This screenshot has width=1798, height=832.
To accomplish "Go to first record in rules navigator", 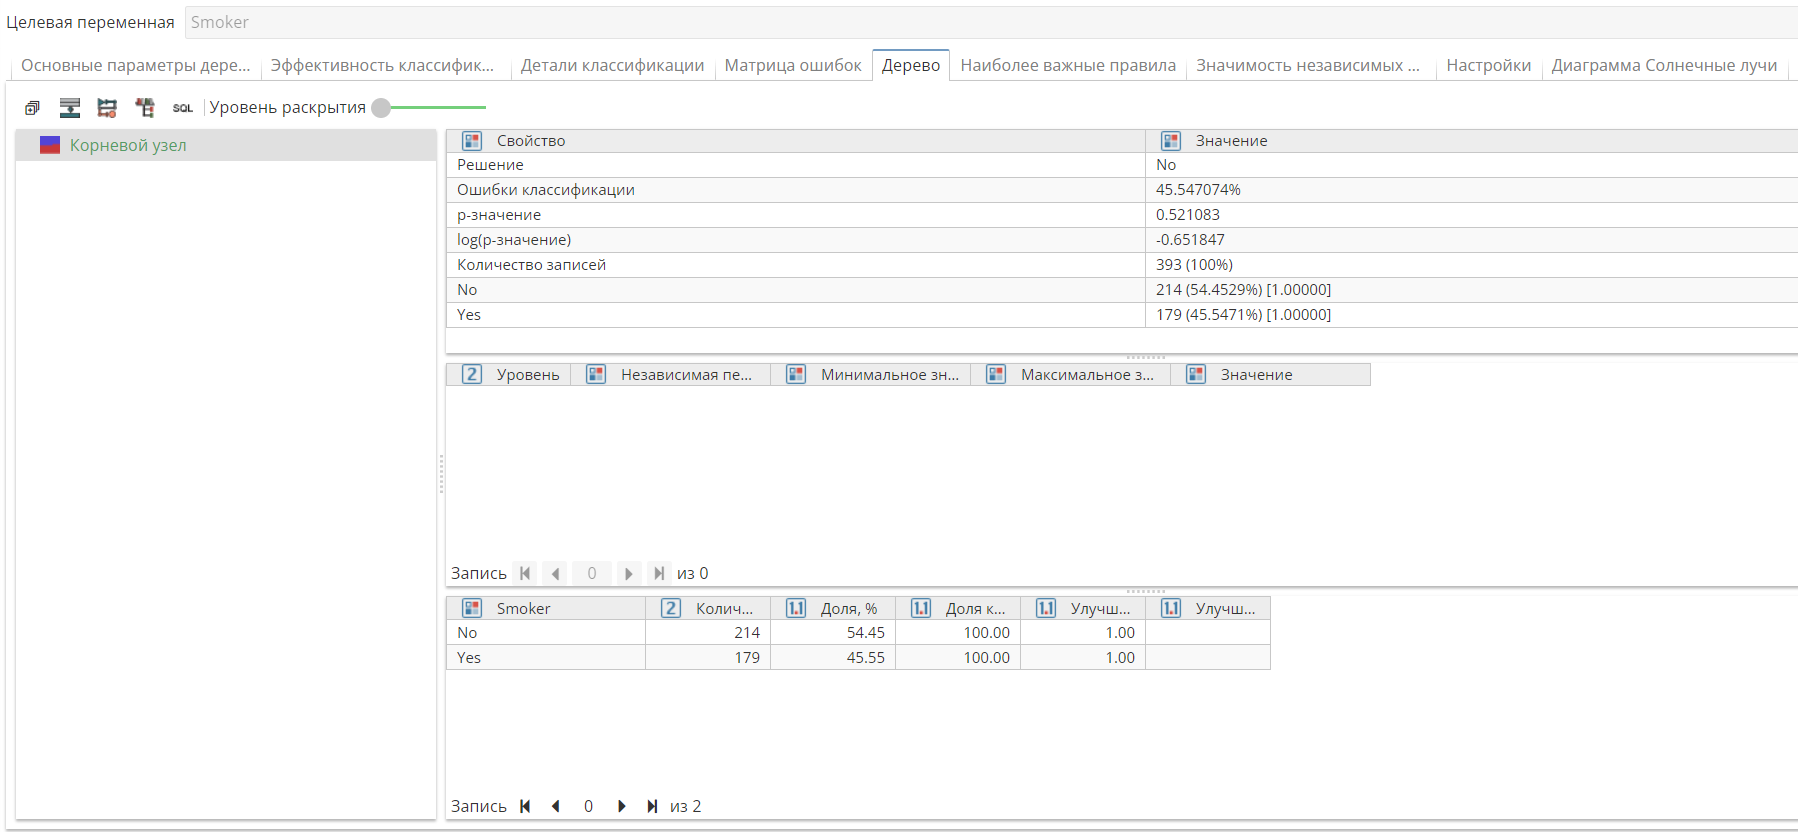I will click(x=525, y=573).
